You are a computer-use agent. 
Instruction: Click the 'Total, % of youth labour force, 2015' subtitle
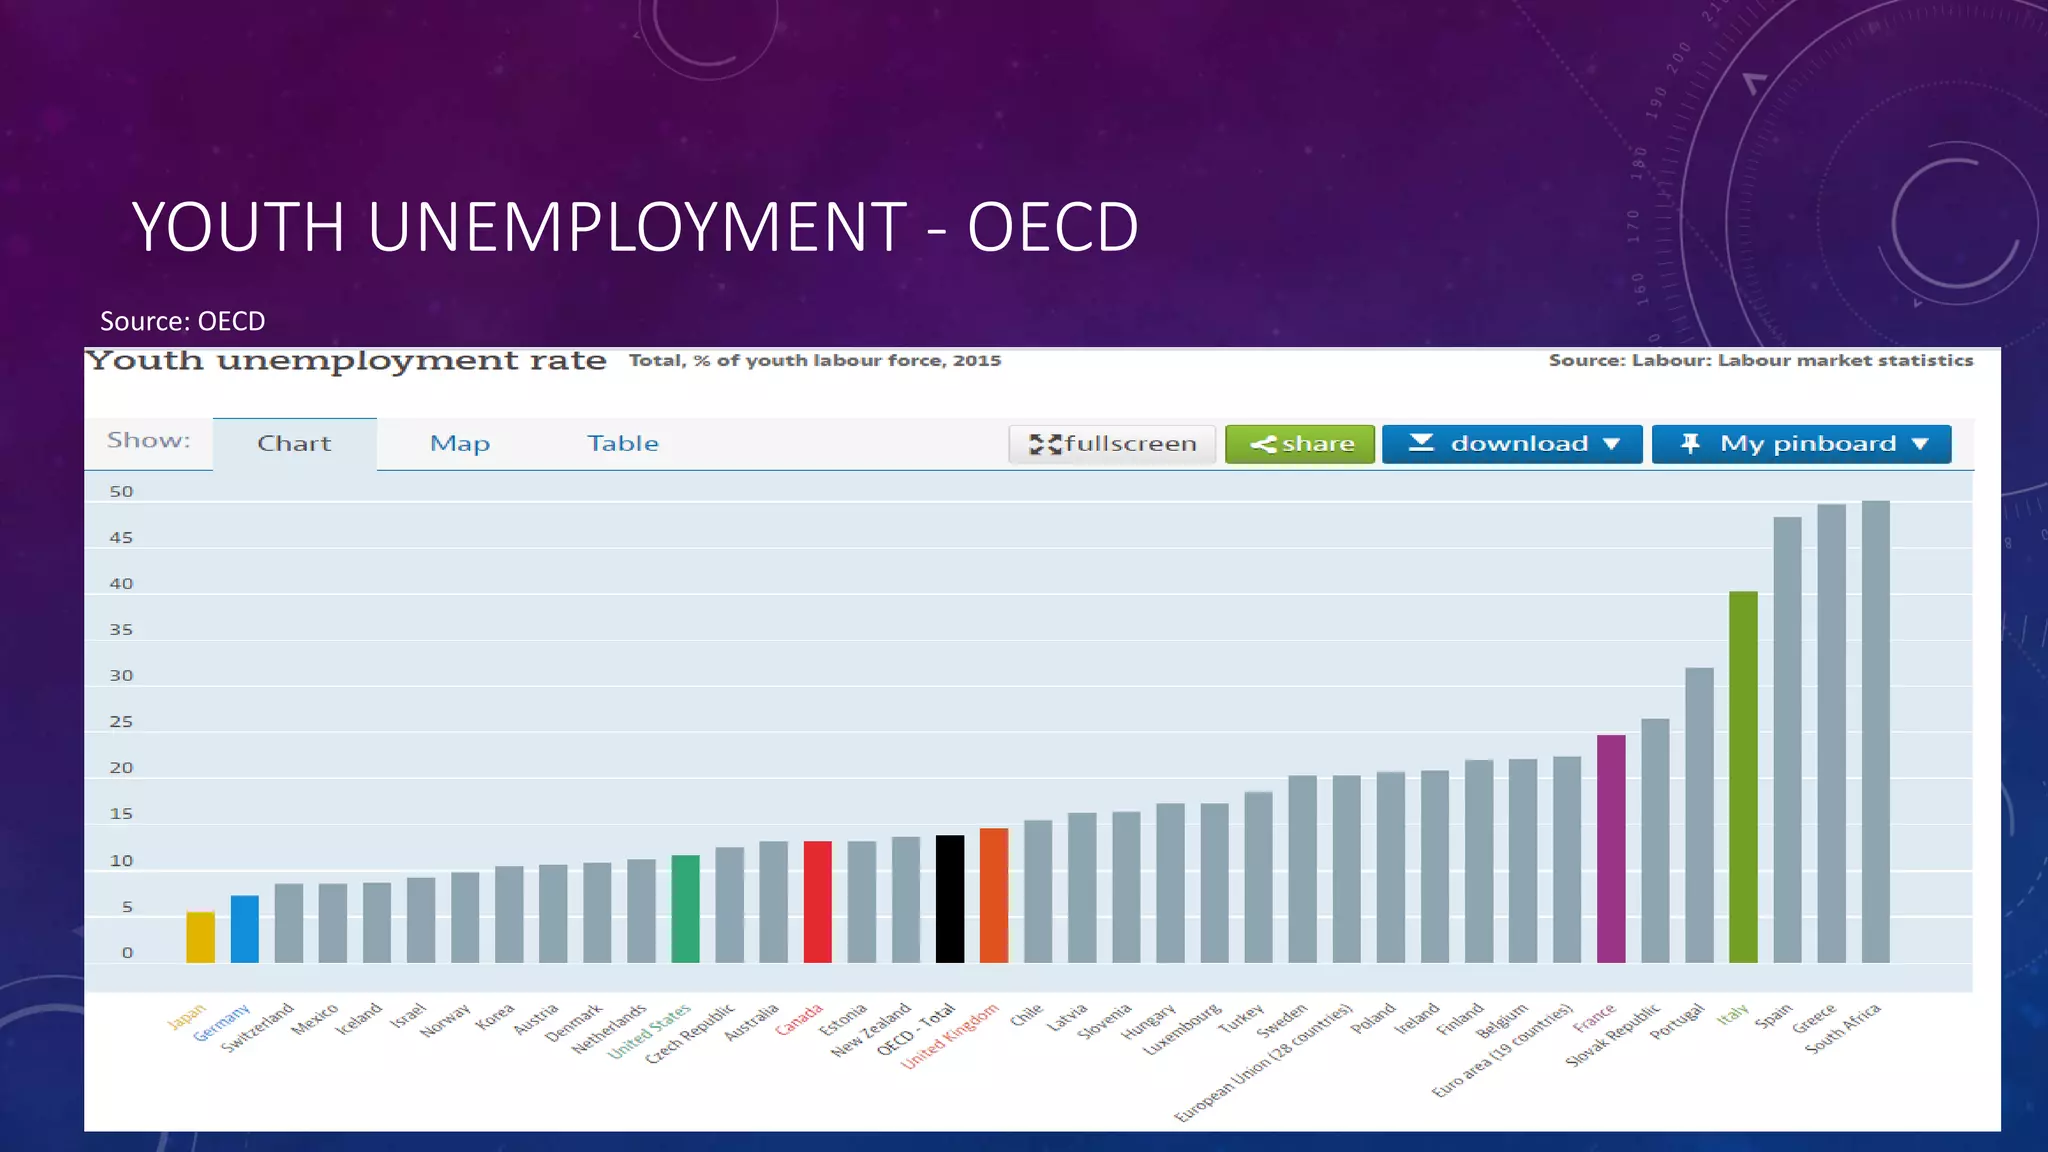click(815, 360)
